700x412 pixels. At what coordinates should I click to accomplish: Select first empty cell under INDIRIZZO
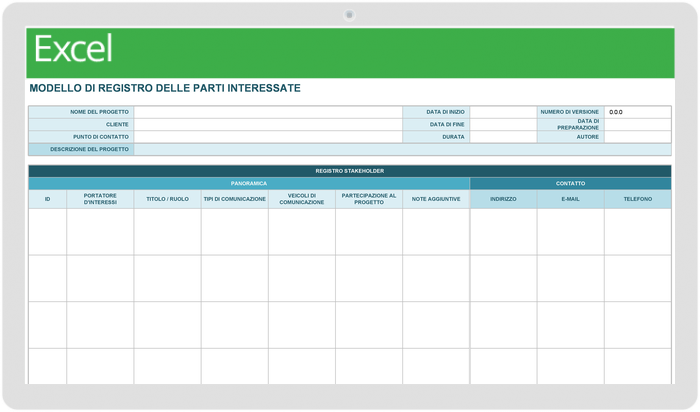503,232
